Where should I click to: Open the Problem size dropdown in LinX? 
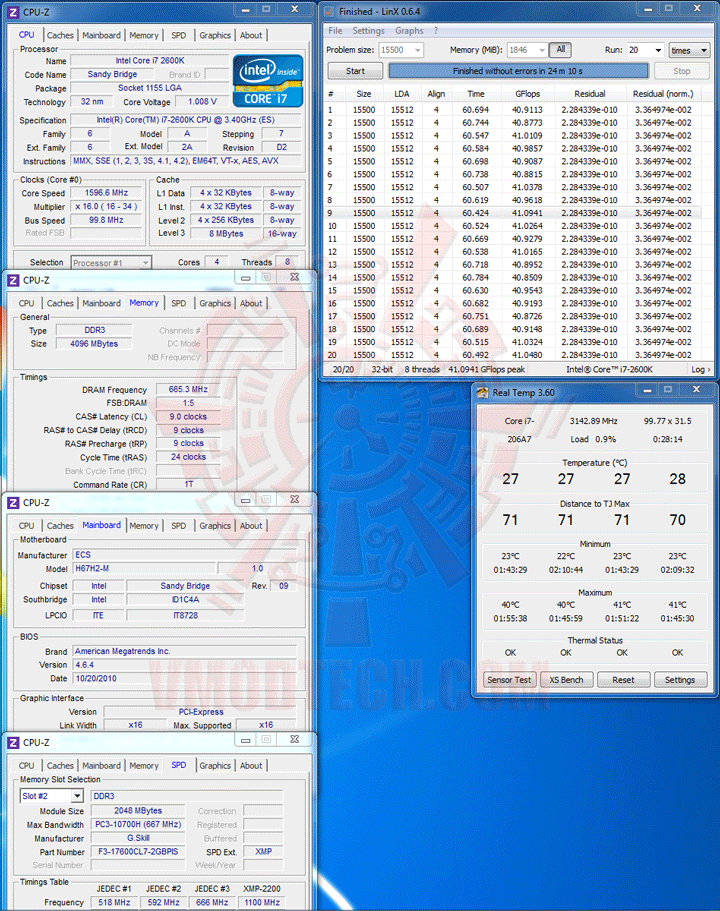click(x=417, y=51)
